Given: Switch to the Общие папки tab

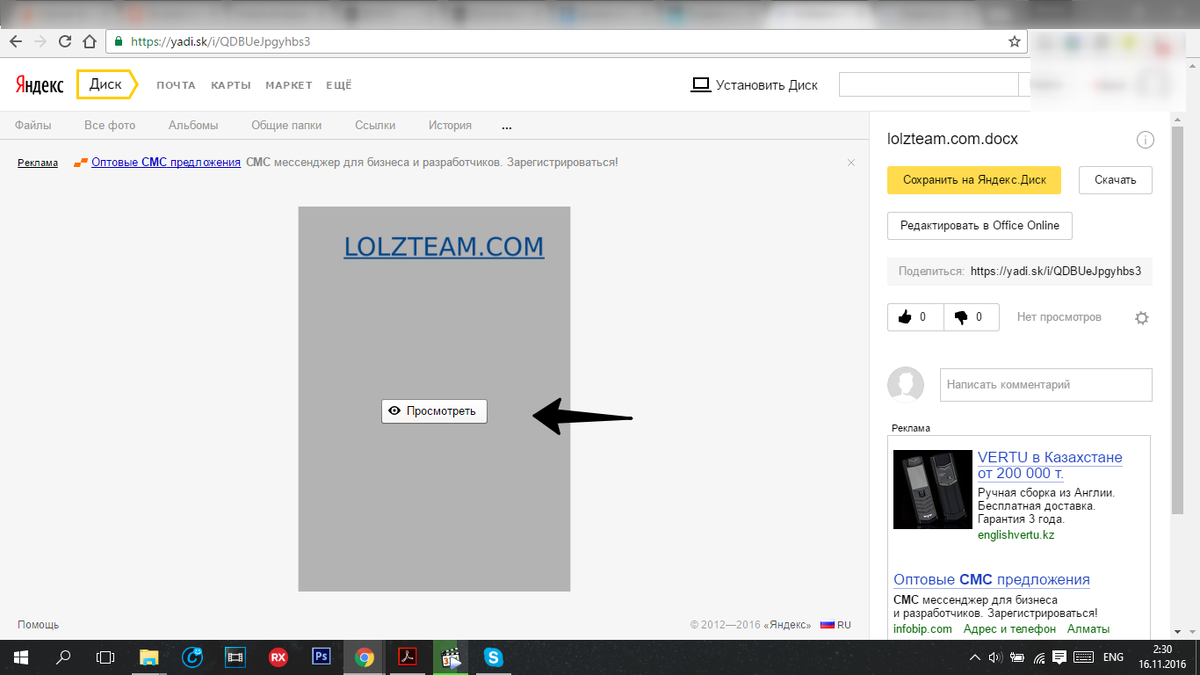Looking at the screenshot, I should (x=286, y=126).
